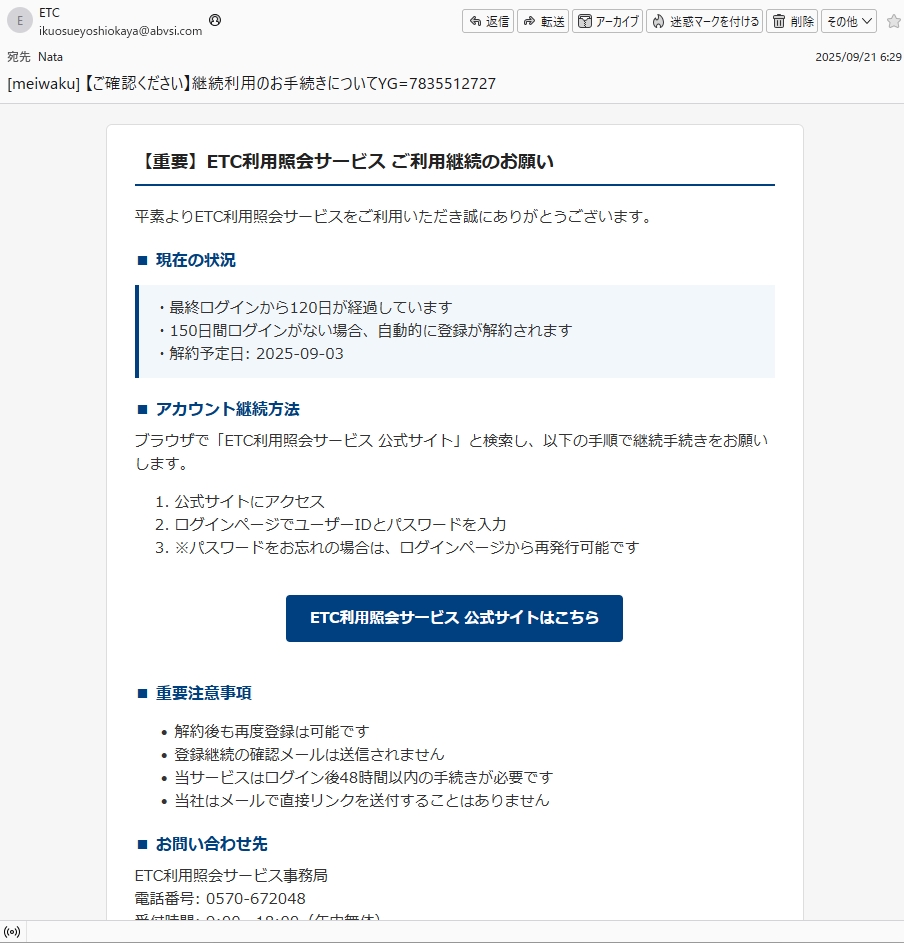Image resolution: width=904 pixels, height=943 pixels.
Task: Click the 現在の状況 section heading
Action: pos(195,260)
